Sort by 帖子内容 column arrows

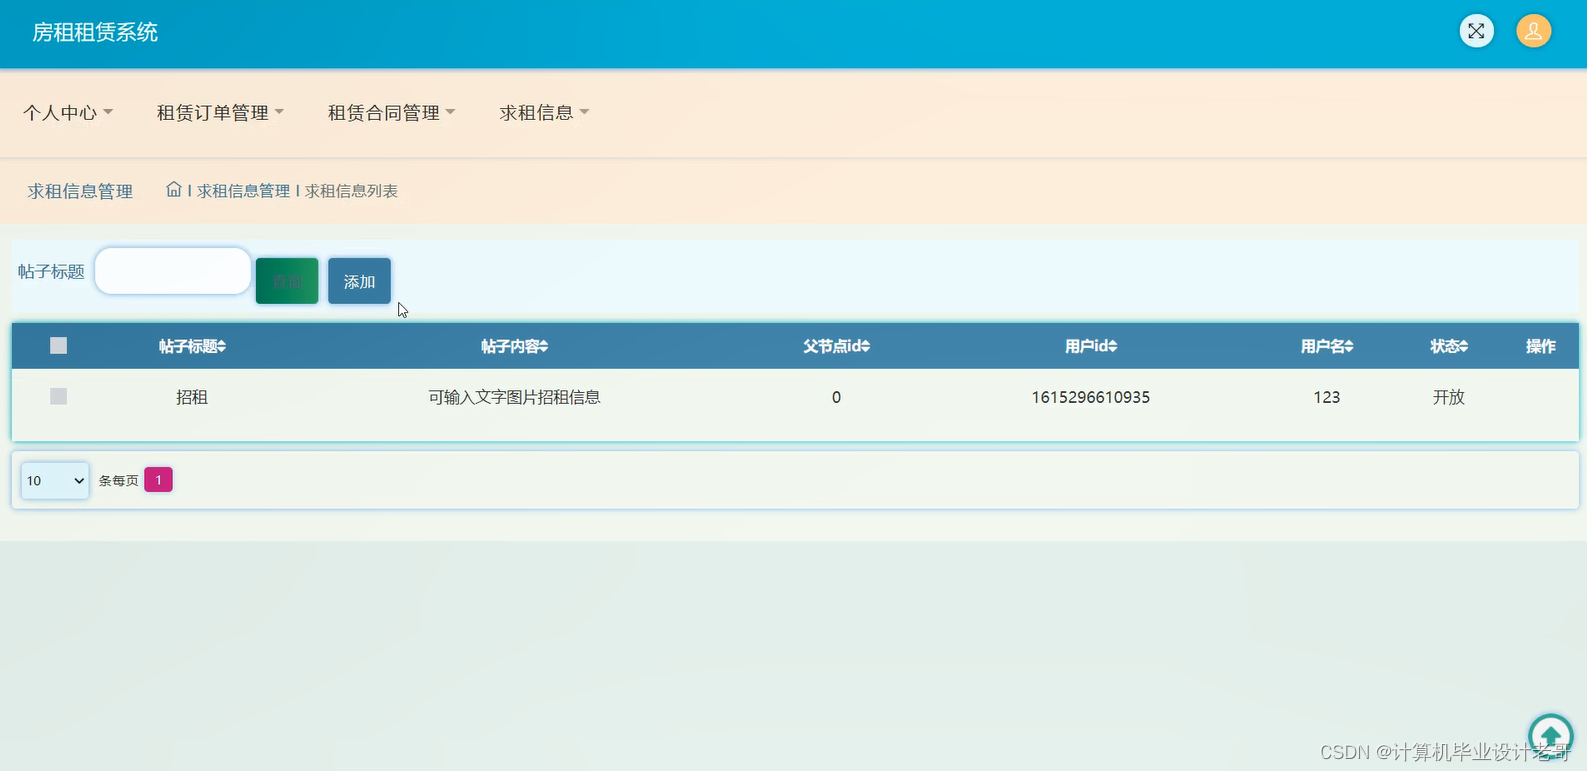tap(544, 346)
